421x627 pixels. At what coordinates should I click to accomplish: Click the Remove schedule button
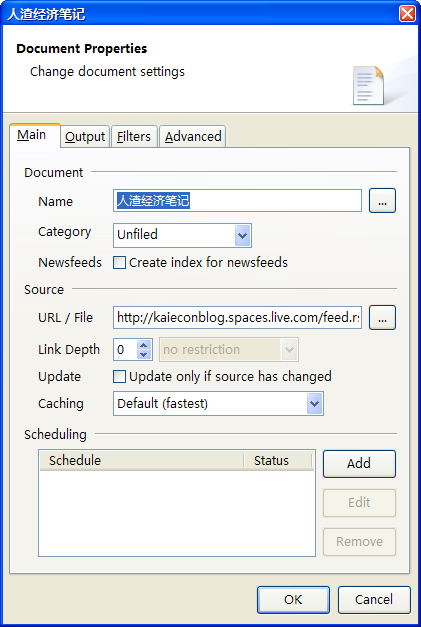coord(359,542)
